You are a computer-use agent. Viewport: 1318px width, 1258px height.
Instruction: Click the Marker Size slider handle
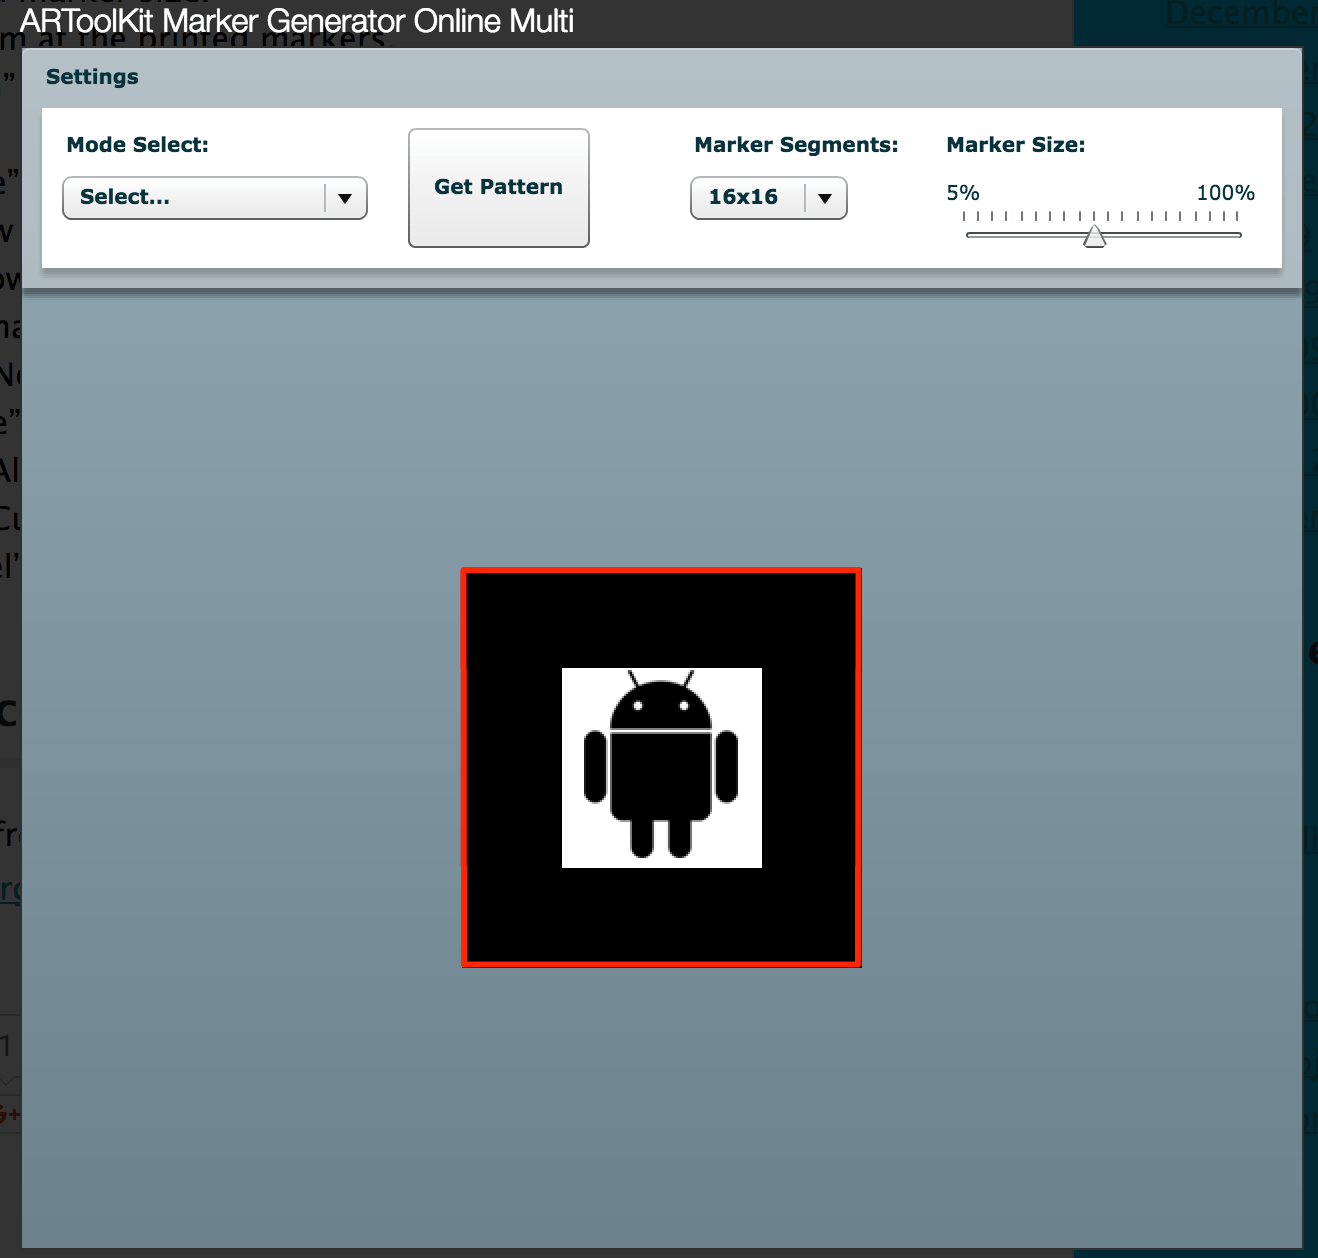[1095, 236]
